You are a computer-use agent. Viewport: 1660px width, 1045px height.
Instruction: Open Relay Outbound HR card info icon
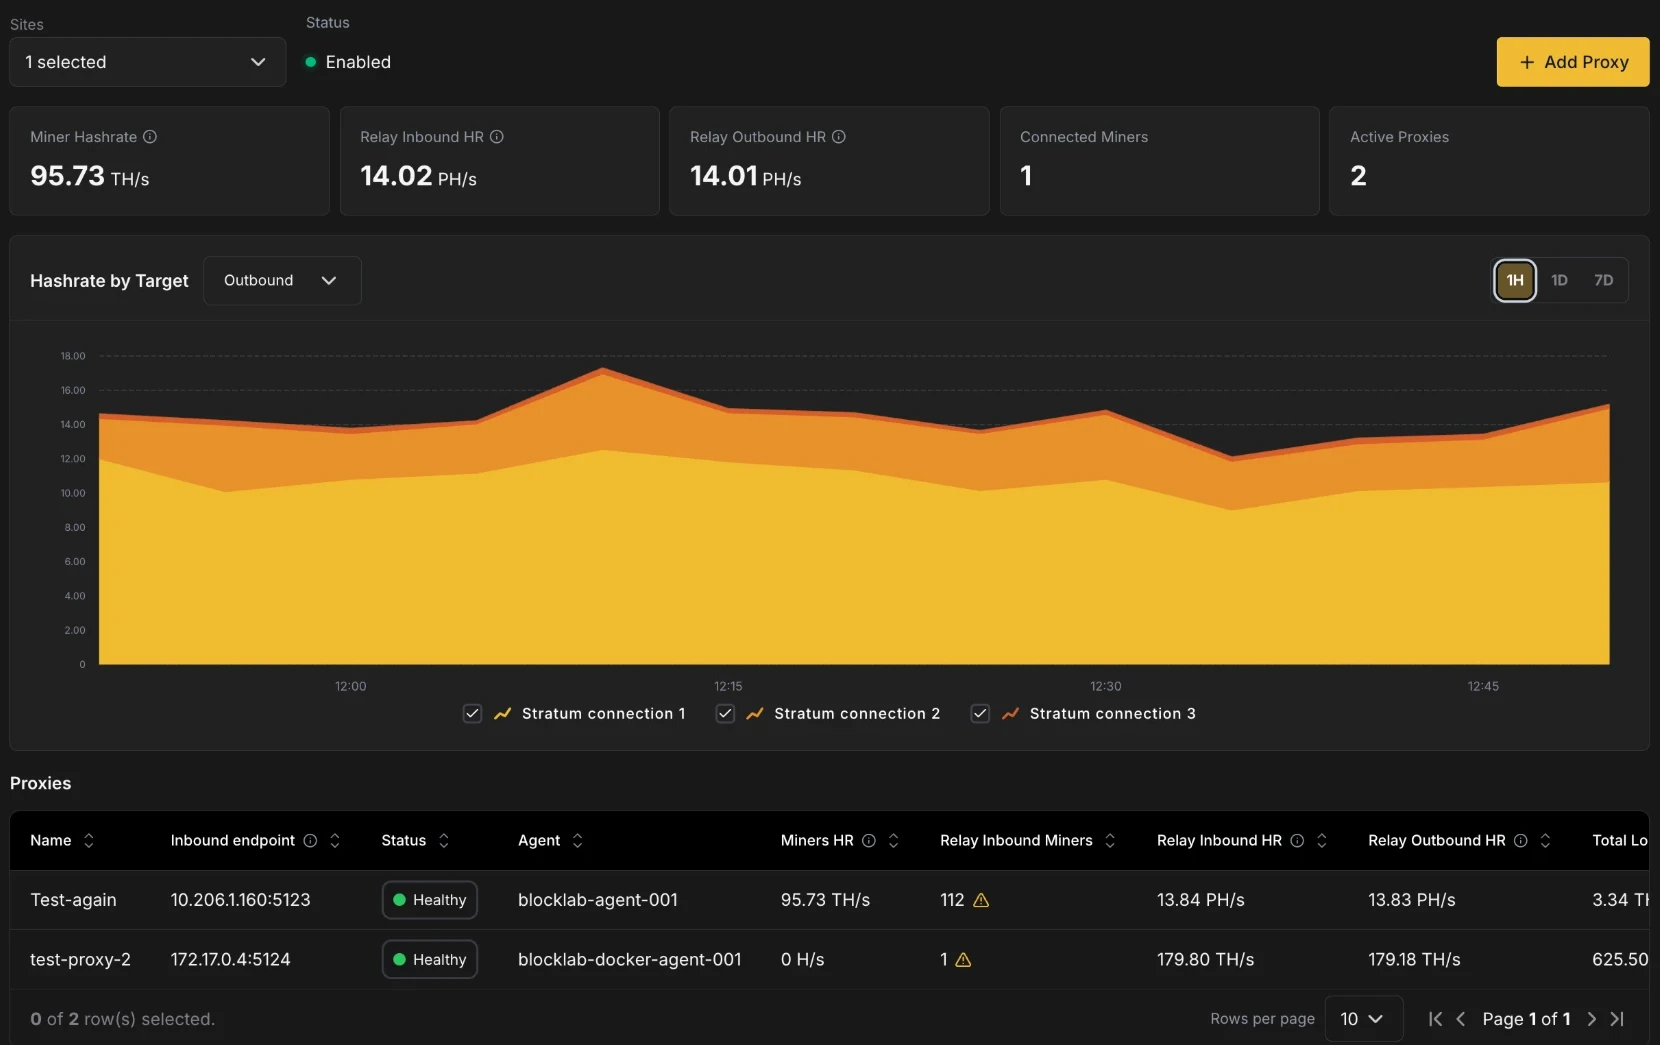pyautogui.click(x=839, y=137)
